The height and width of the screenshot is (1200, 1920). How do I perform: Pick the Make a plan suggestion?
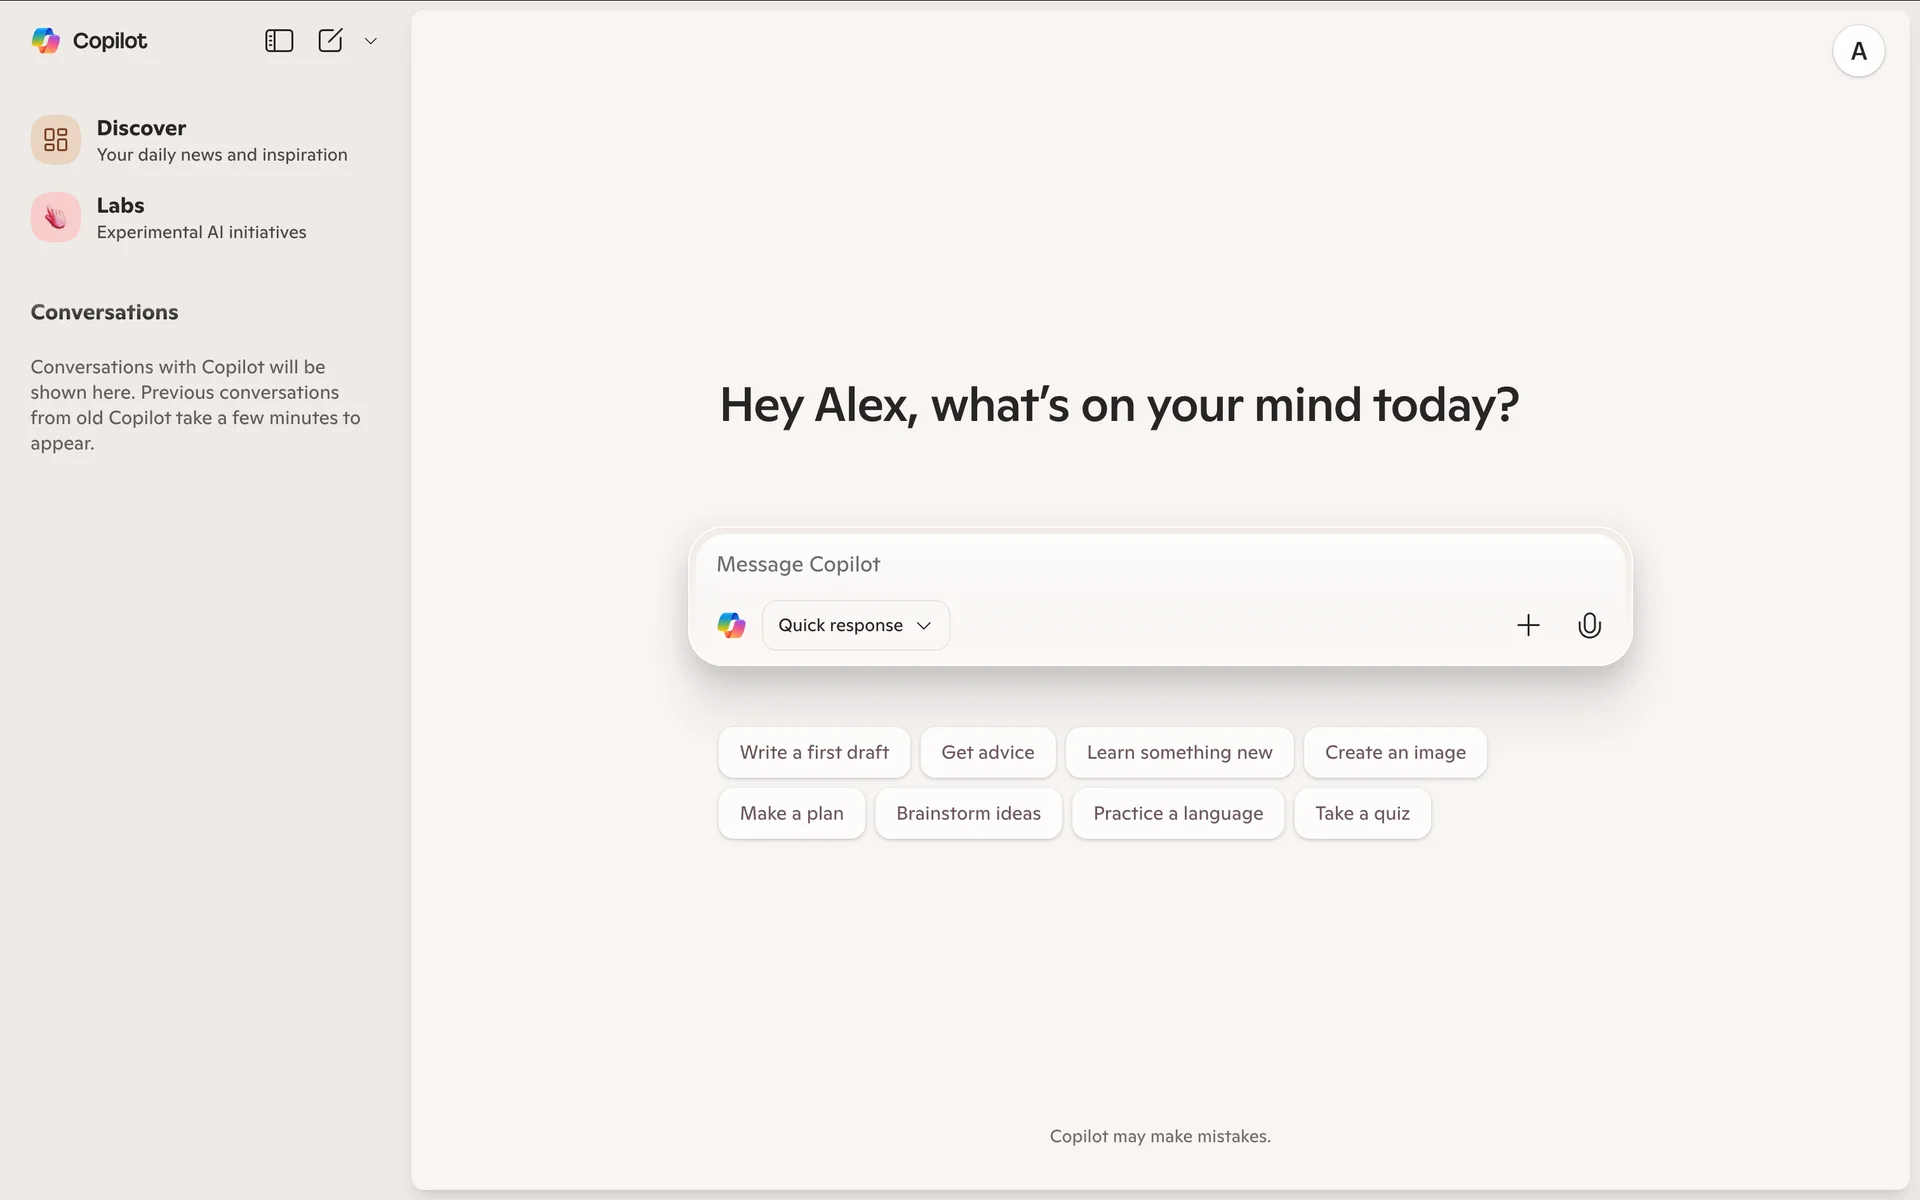point(791,813)
